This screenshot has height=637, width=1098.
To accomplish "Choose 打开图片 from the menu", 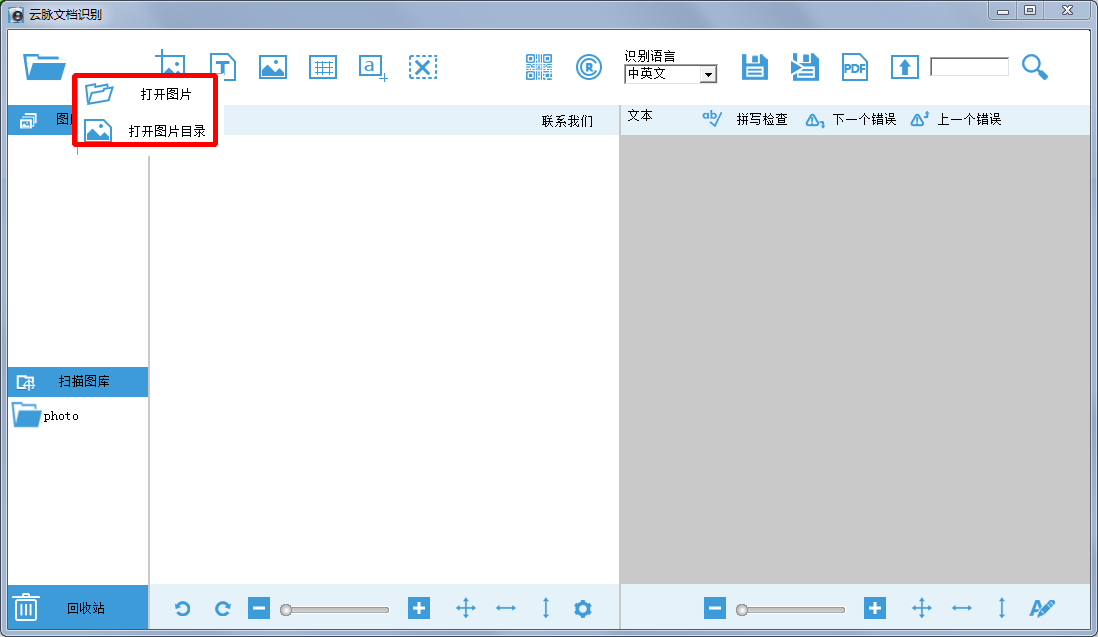I will (x=146, y=94).
